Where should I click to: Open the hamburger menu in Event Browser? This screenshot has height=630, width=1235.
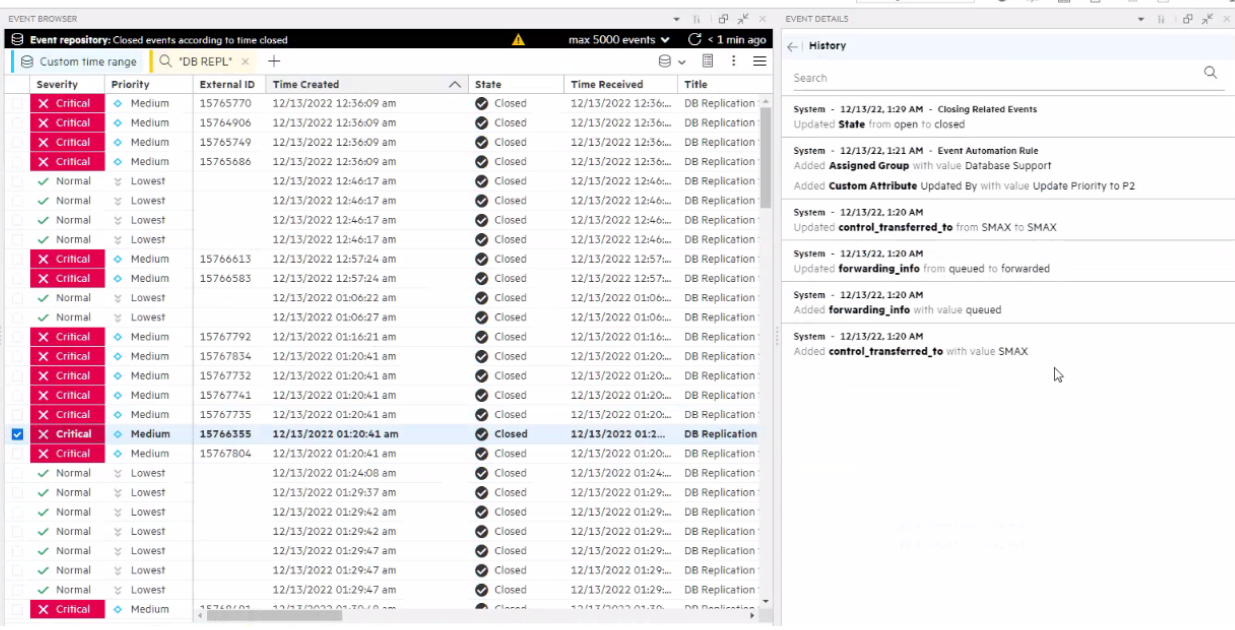[759, 61]
